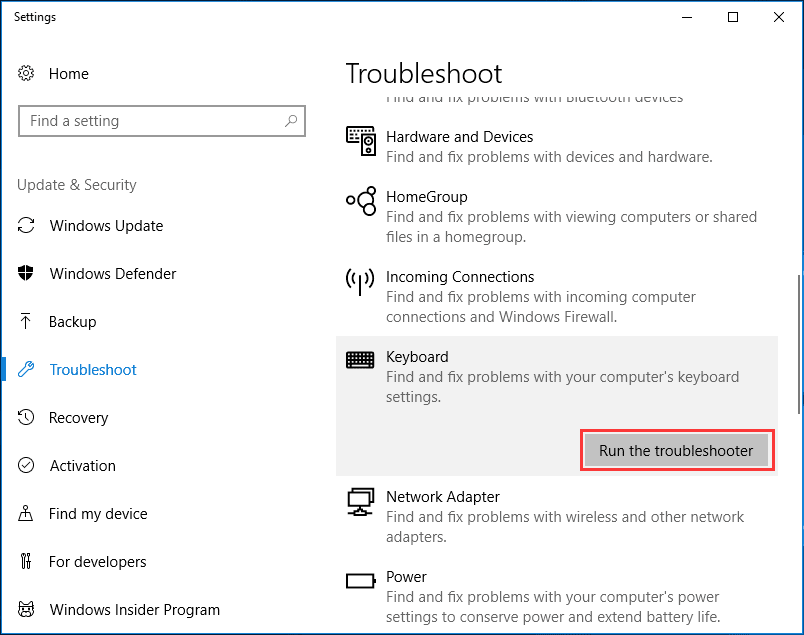
Task: Click the Hardware and Devices icon
Action: [x=360, y=141]
